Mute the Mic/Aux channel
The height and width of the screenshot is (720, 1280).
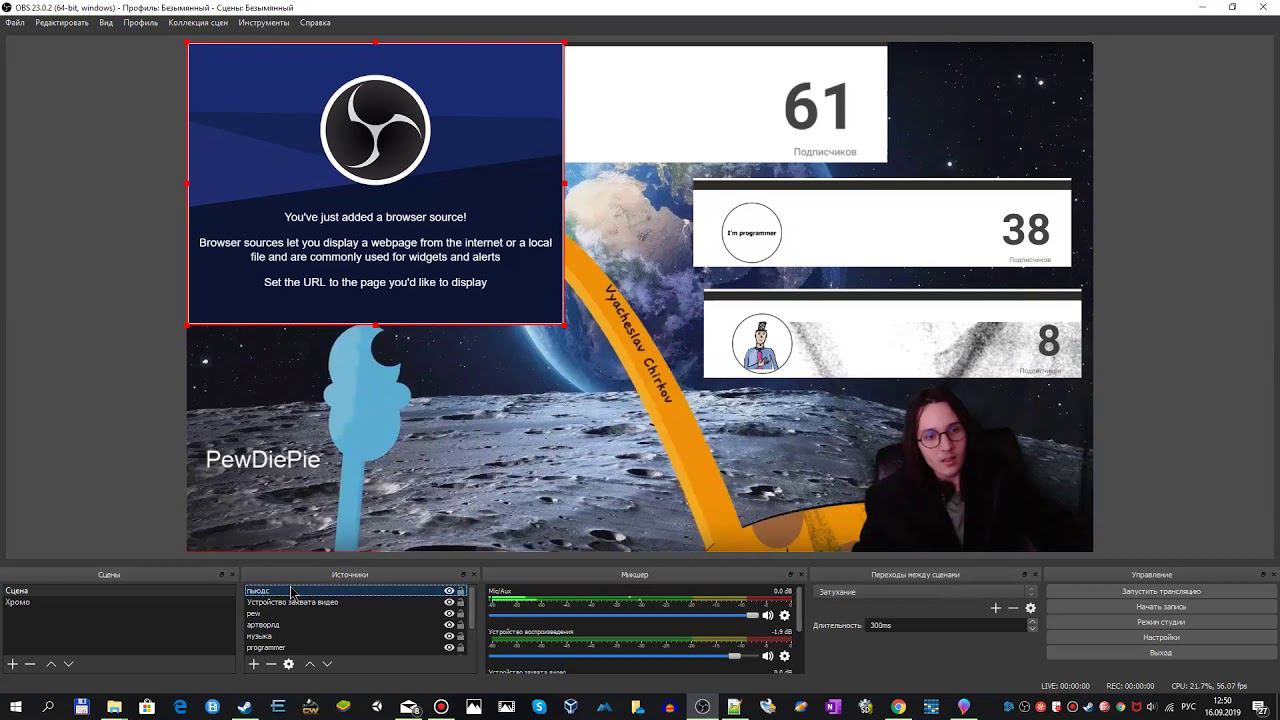click(767, 615)
